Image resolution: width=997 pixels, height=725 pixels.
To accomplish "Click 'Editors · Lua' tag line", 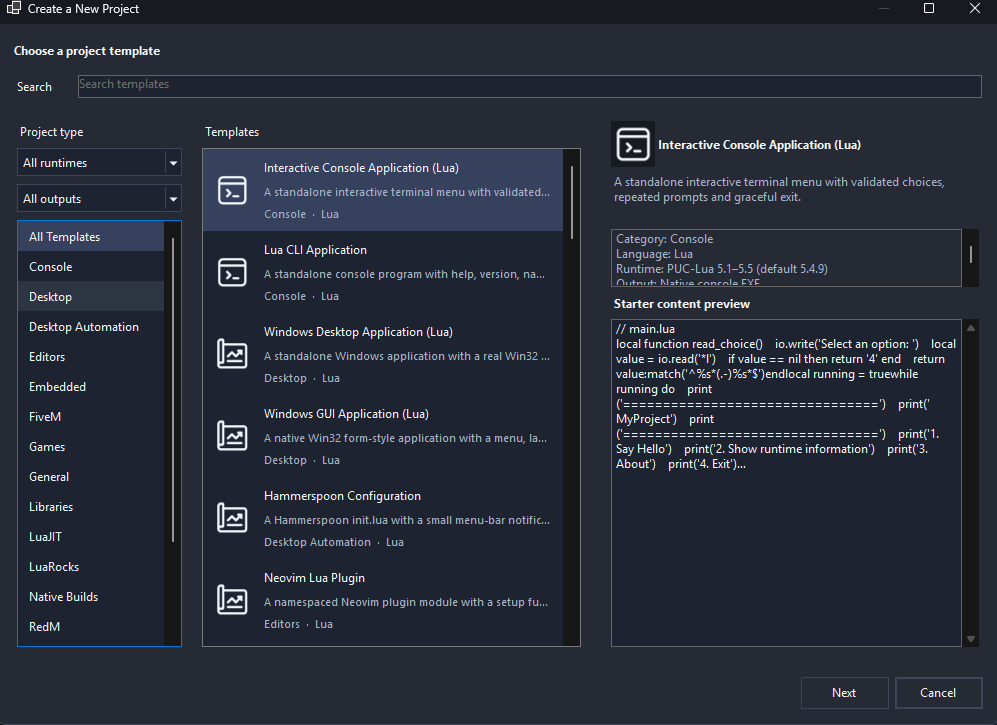I will pos(298,625).
